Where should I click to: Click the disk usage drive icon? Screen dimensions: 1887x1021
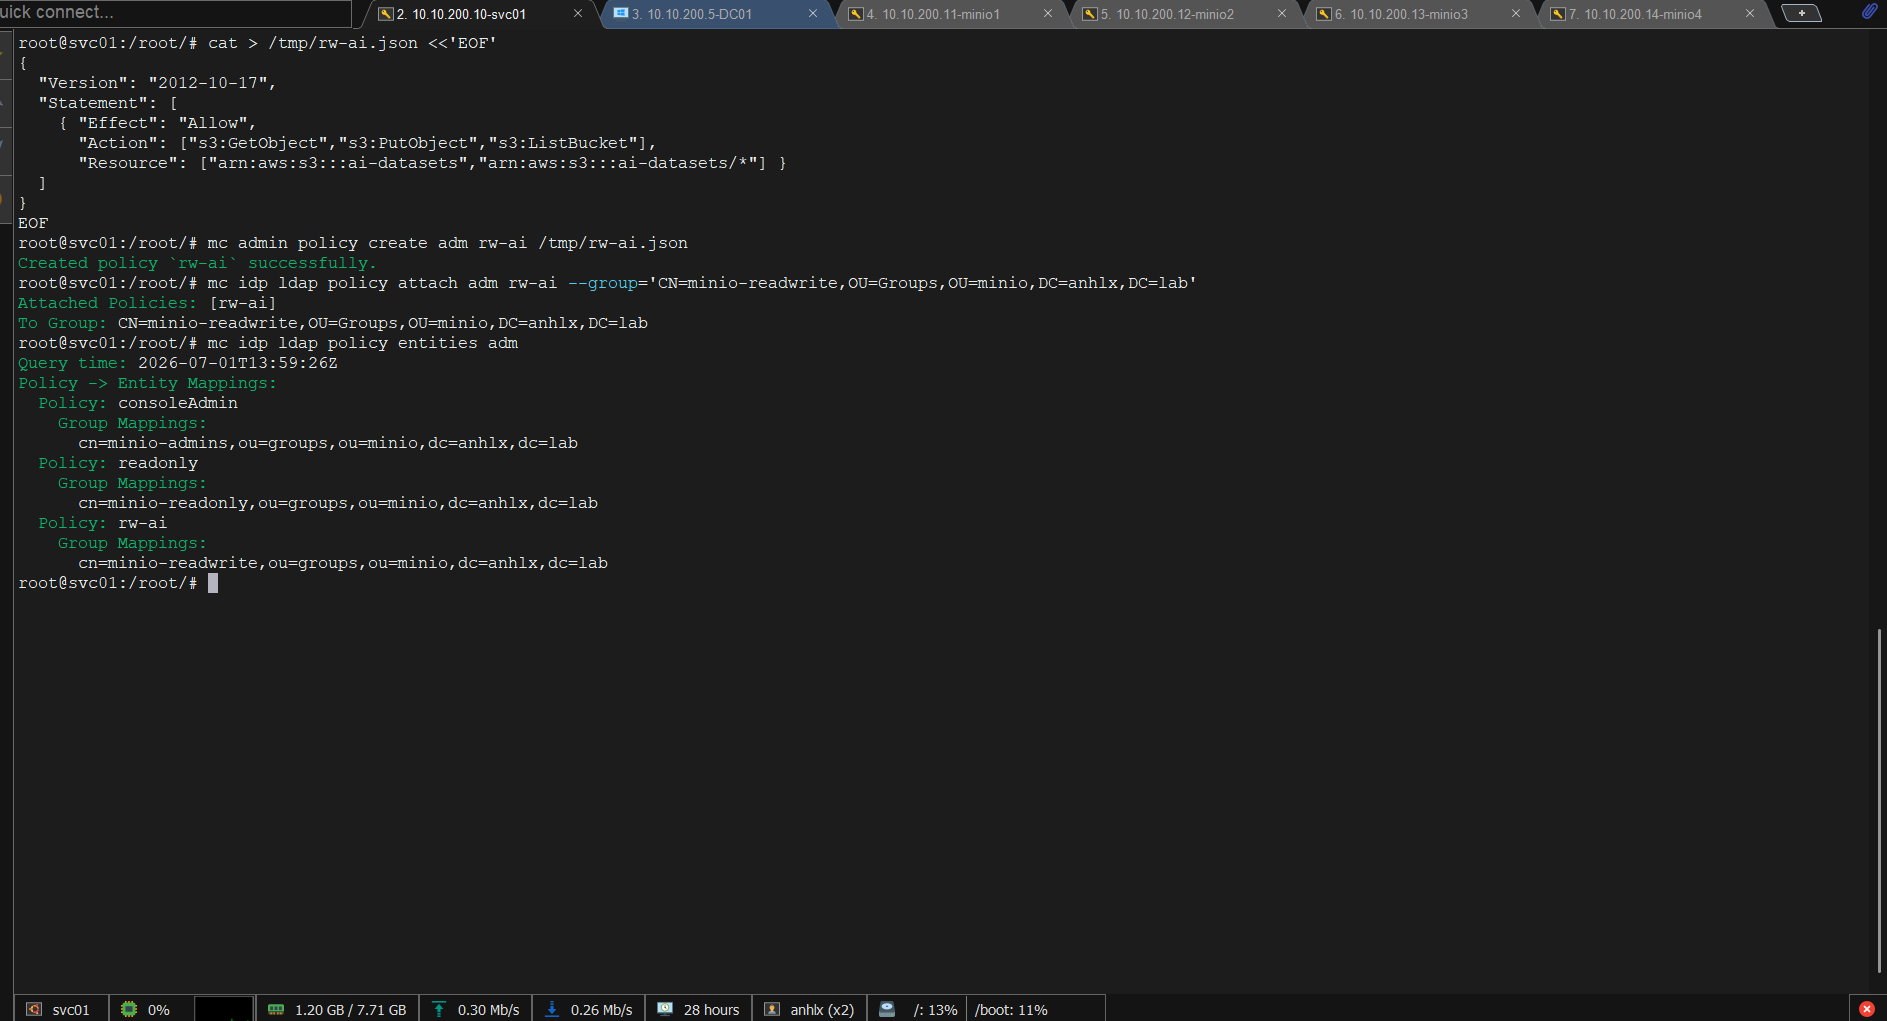pyautogui.click(x=887, y=1009)
